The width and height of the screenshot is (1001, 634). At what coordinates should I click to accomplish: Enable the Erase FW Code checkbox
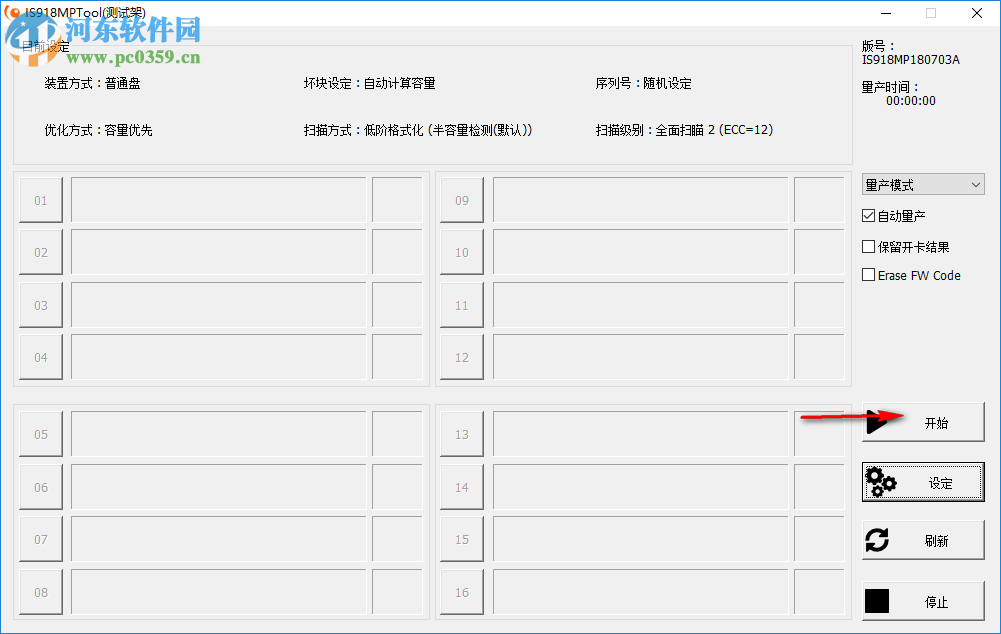point(868,275)
